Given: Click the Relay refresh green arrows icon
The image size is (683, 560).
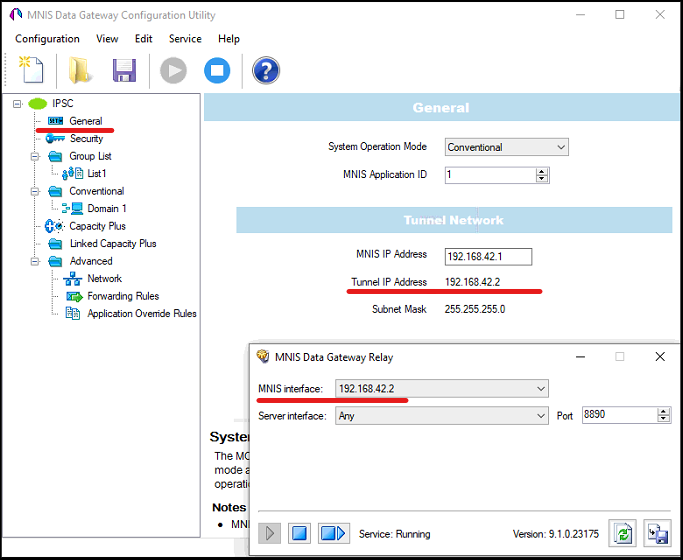Looking at the screenshot, I should coord(622,533).
